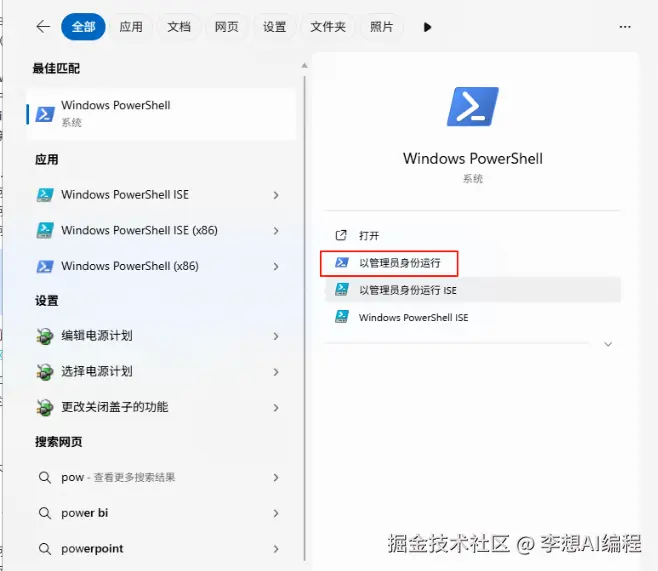
Task: Click Windows PowerShell (x86) icon
Action: tap(45, 266)
